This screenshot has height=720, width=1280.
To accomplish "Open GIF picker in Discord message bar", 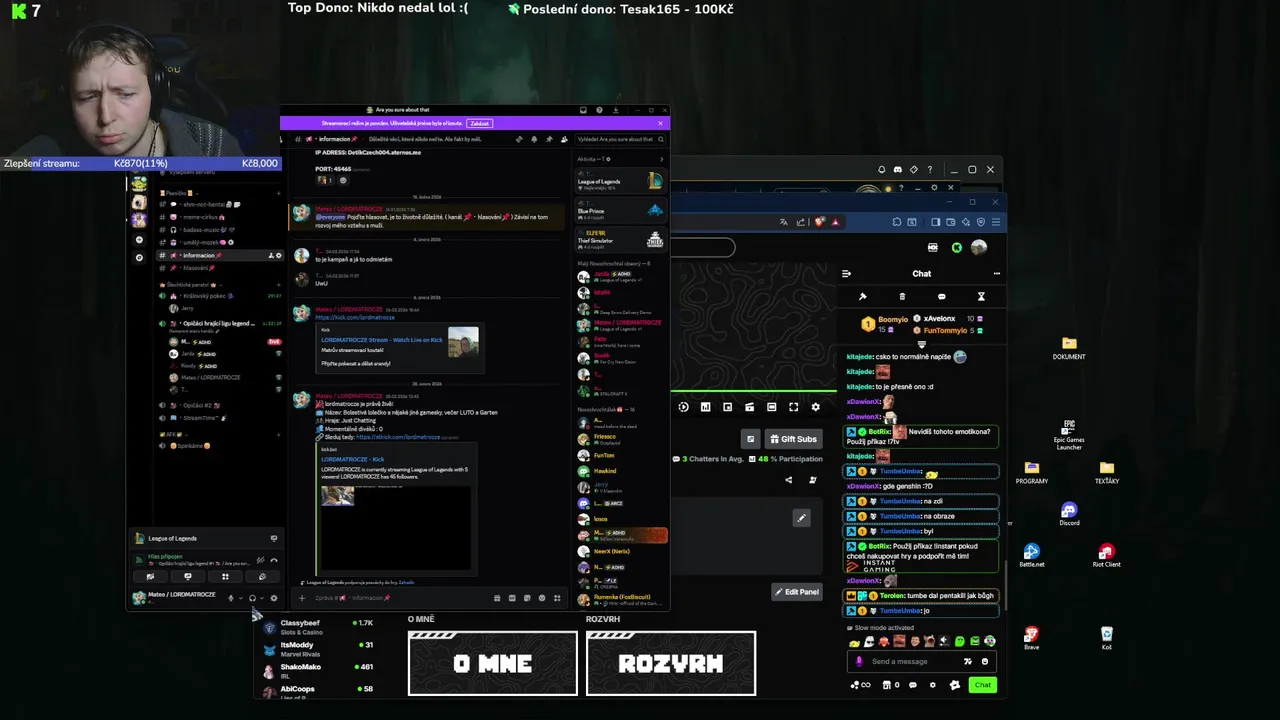I will pyautogui.click(x=512, y=598).
